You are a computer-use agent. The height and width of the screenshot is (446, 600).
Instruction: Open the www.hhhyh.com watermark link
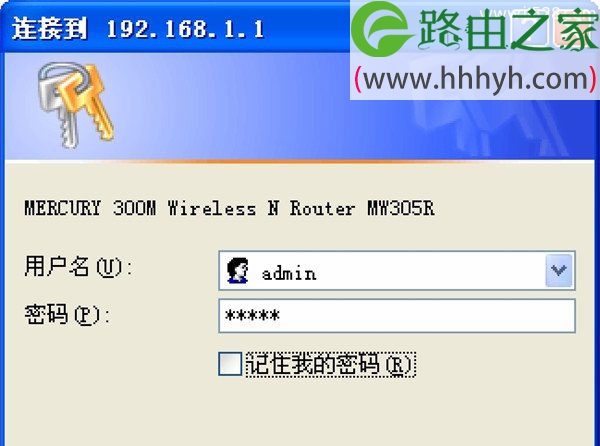(x=475, y=80)
